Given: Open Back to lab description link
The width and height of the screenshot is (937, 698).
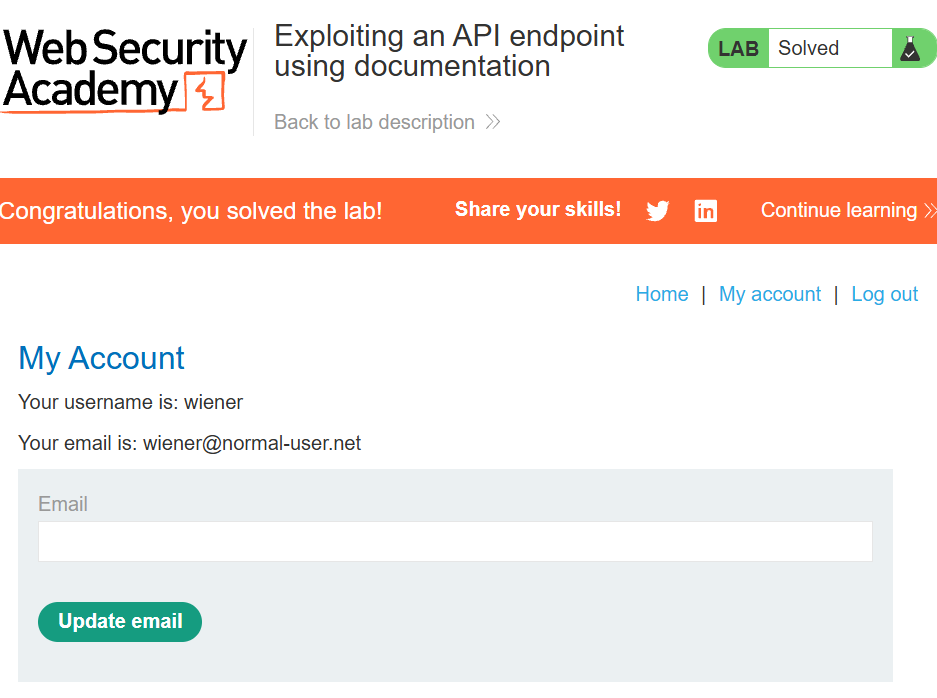Looking at the screenshot, I should 374,122.
